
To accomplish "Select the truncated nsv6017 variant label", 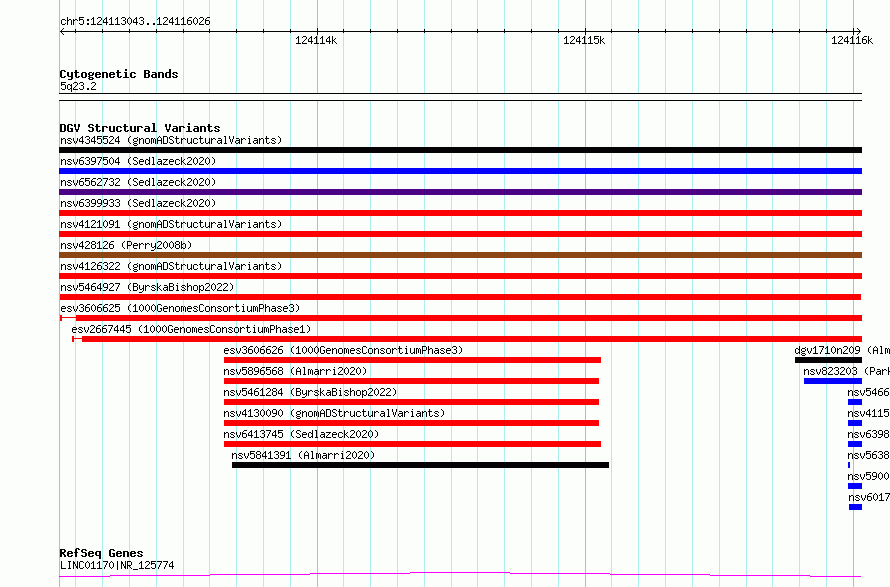I will click(x=869, y=497).
